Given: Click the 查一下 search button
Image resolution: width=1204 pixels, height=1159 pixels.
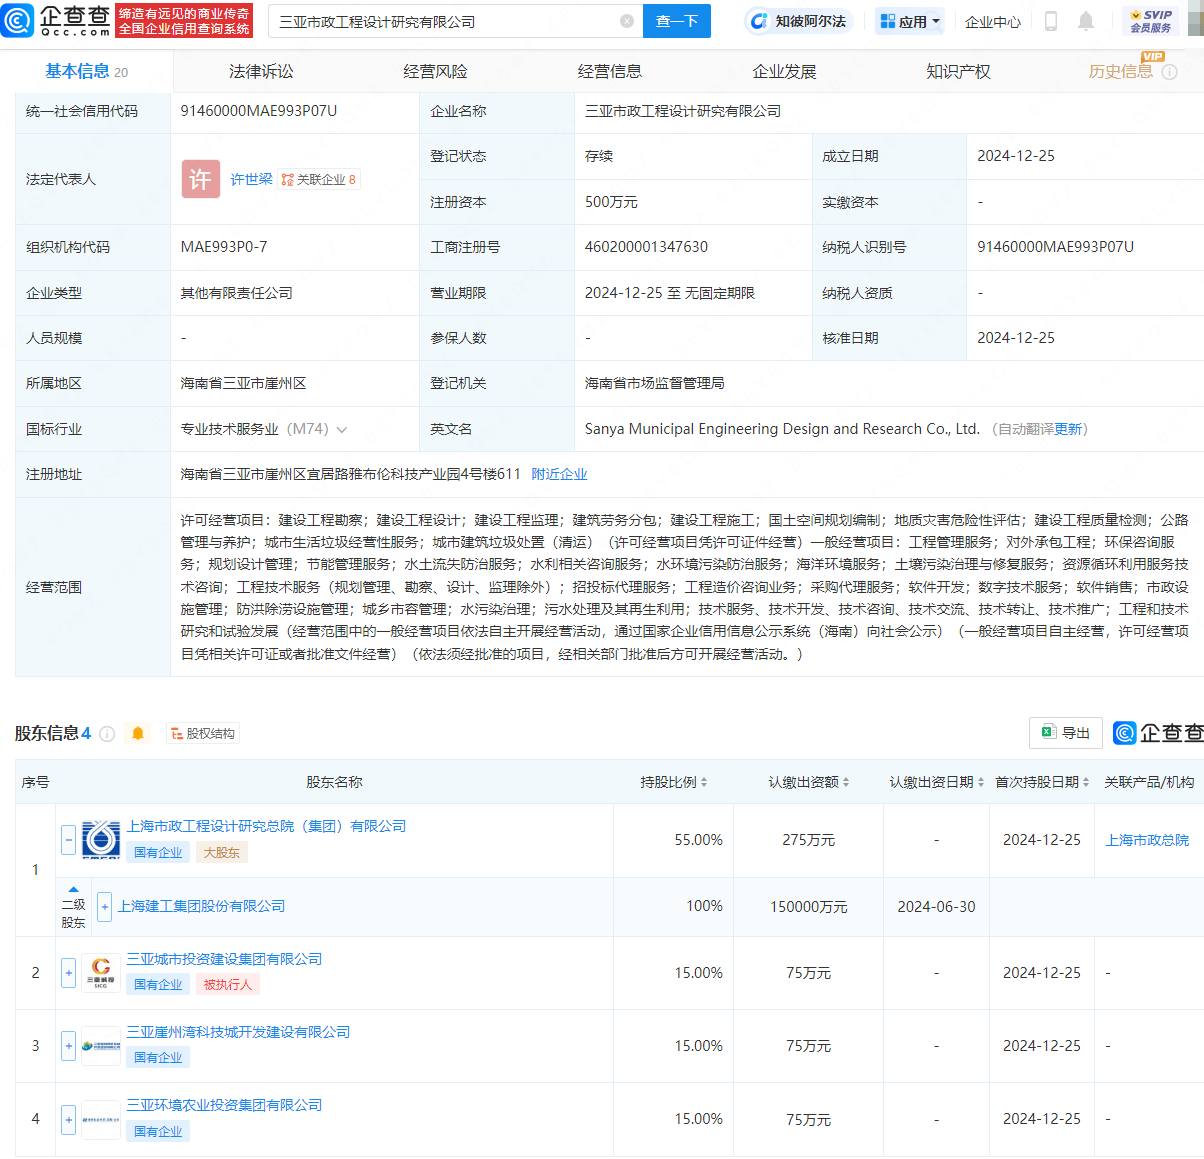Looking at the screenshot, I should coord(677,21).
